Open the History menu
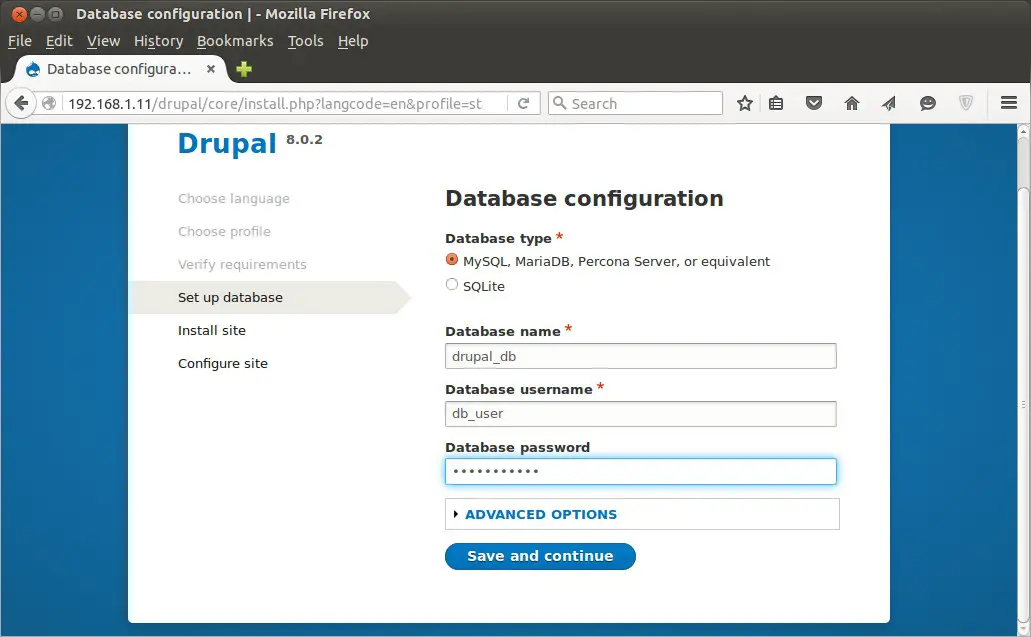The height and width of the screenshot is (637, 1031). [158, 41]
